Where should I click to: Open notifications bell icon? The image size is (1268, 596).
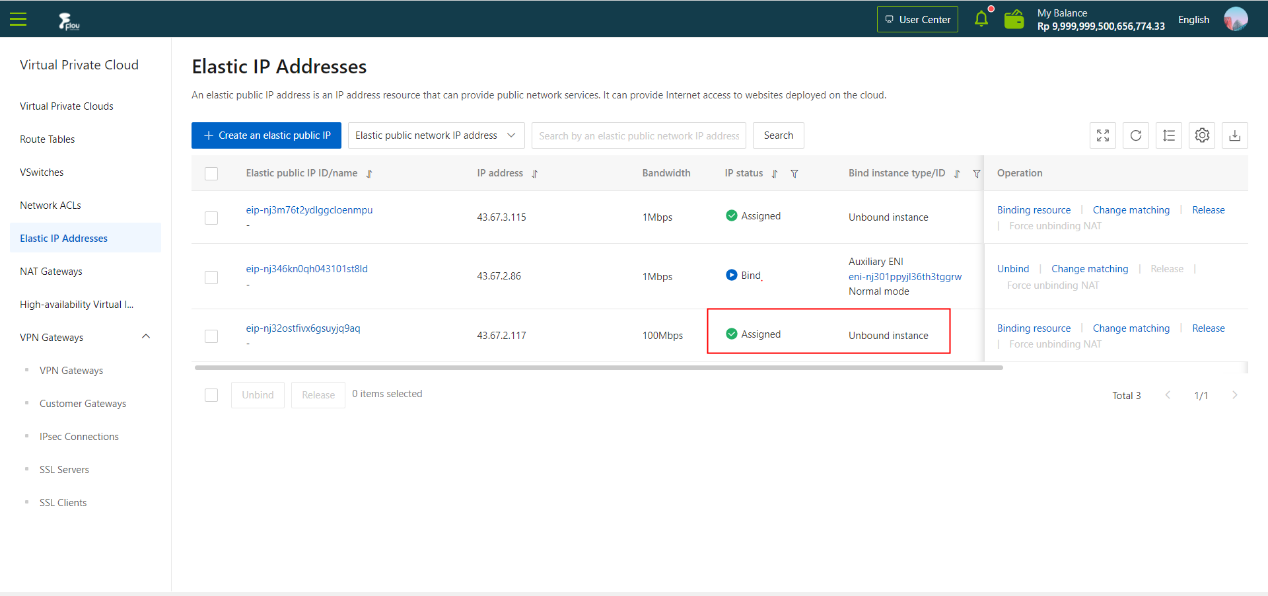pyautogui.click(x=982, y=19)
